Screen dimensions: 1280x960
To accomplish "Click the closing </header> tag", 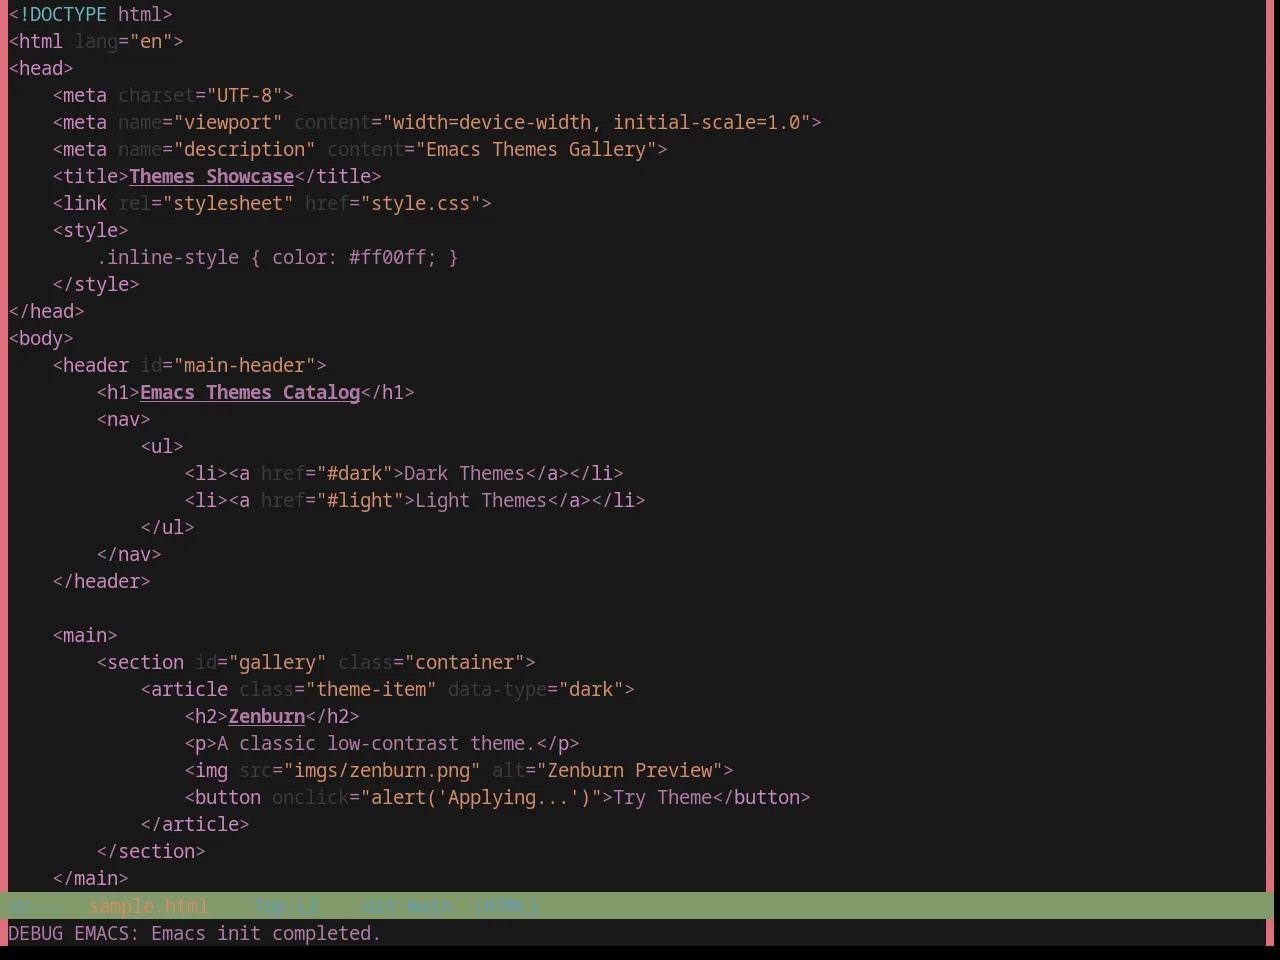I will click(101, 581).
